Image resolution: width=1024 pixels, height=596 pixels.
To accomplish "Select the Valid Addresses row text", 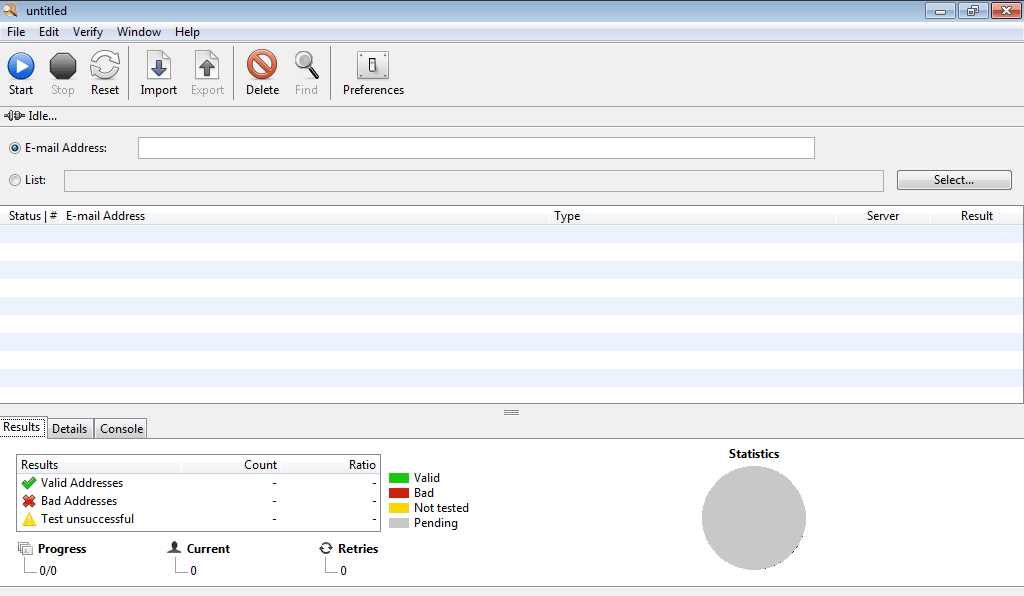I will pos(82,483).
